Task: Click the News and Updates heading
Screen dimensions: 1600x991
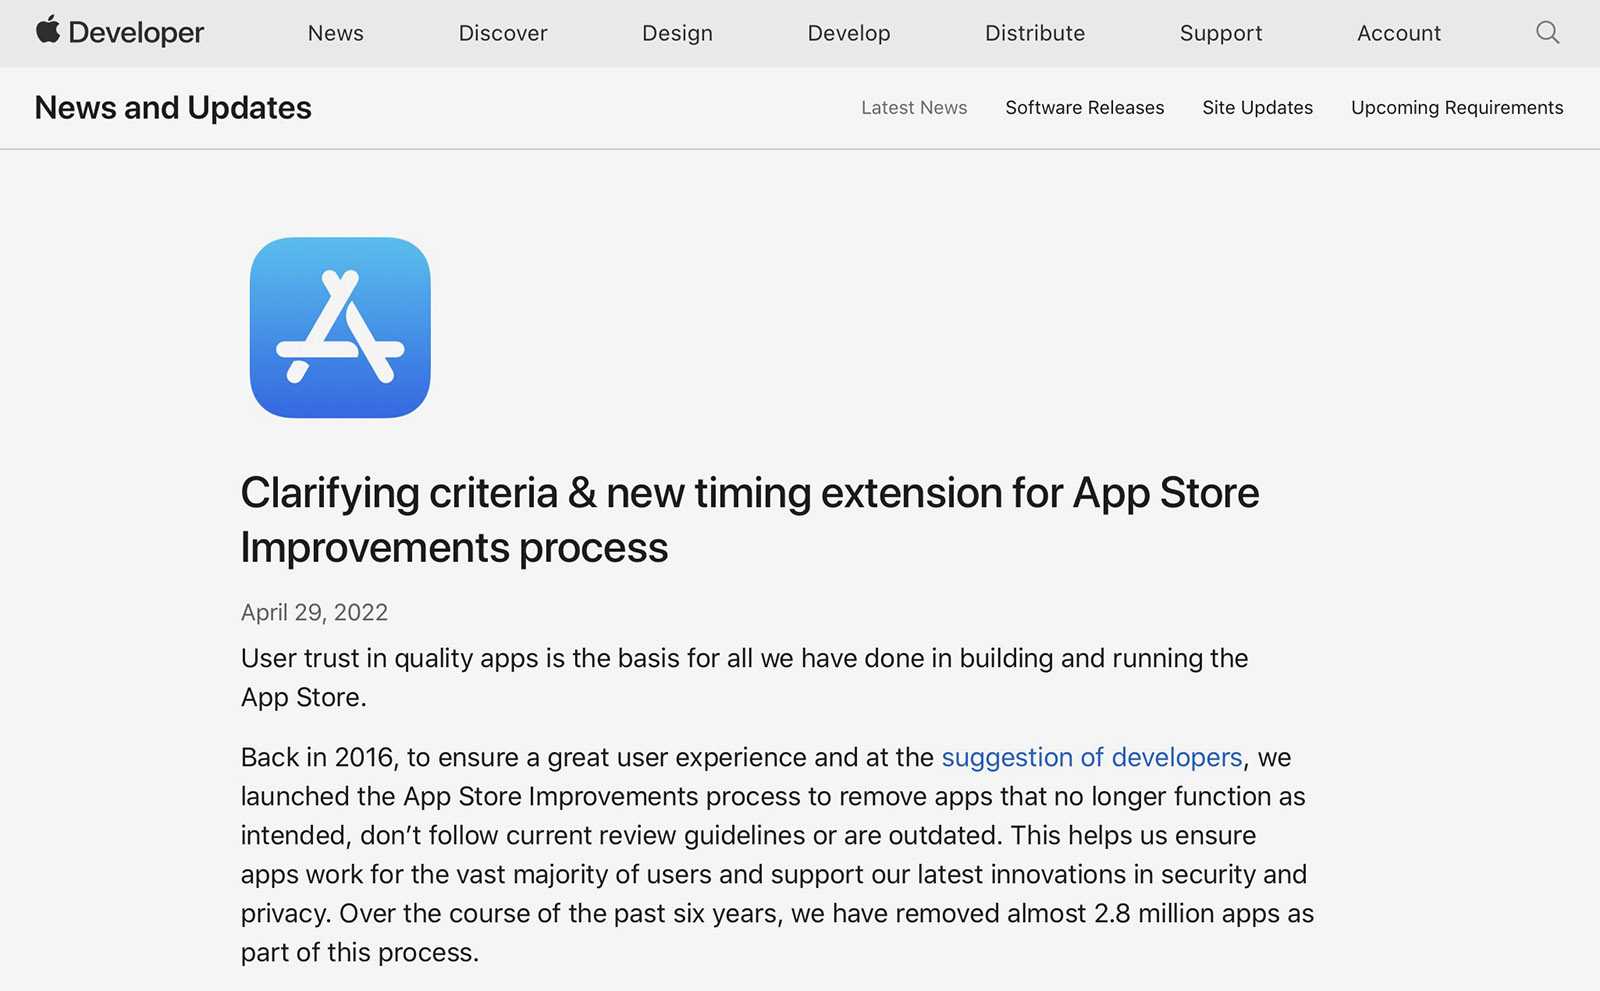Action: pos(173,108)
